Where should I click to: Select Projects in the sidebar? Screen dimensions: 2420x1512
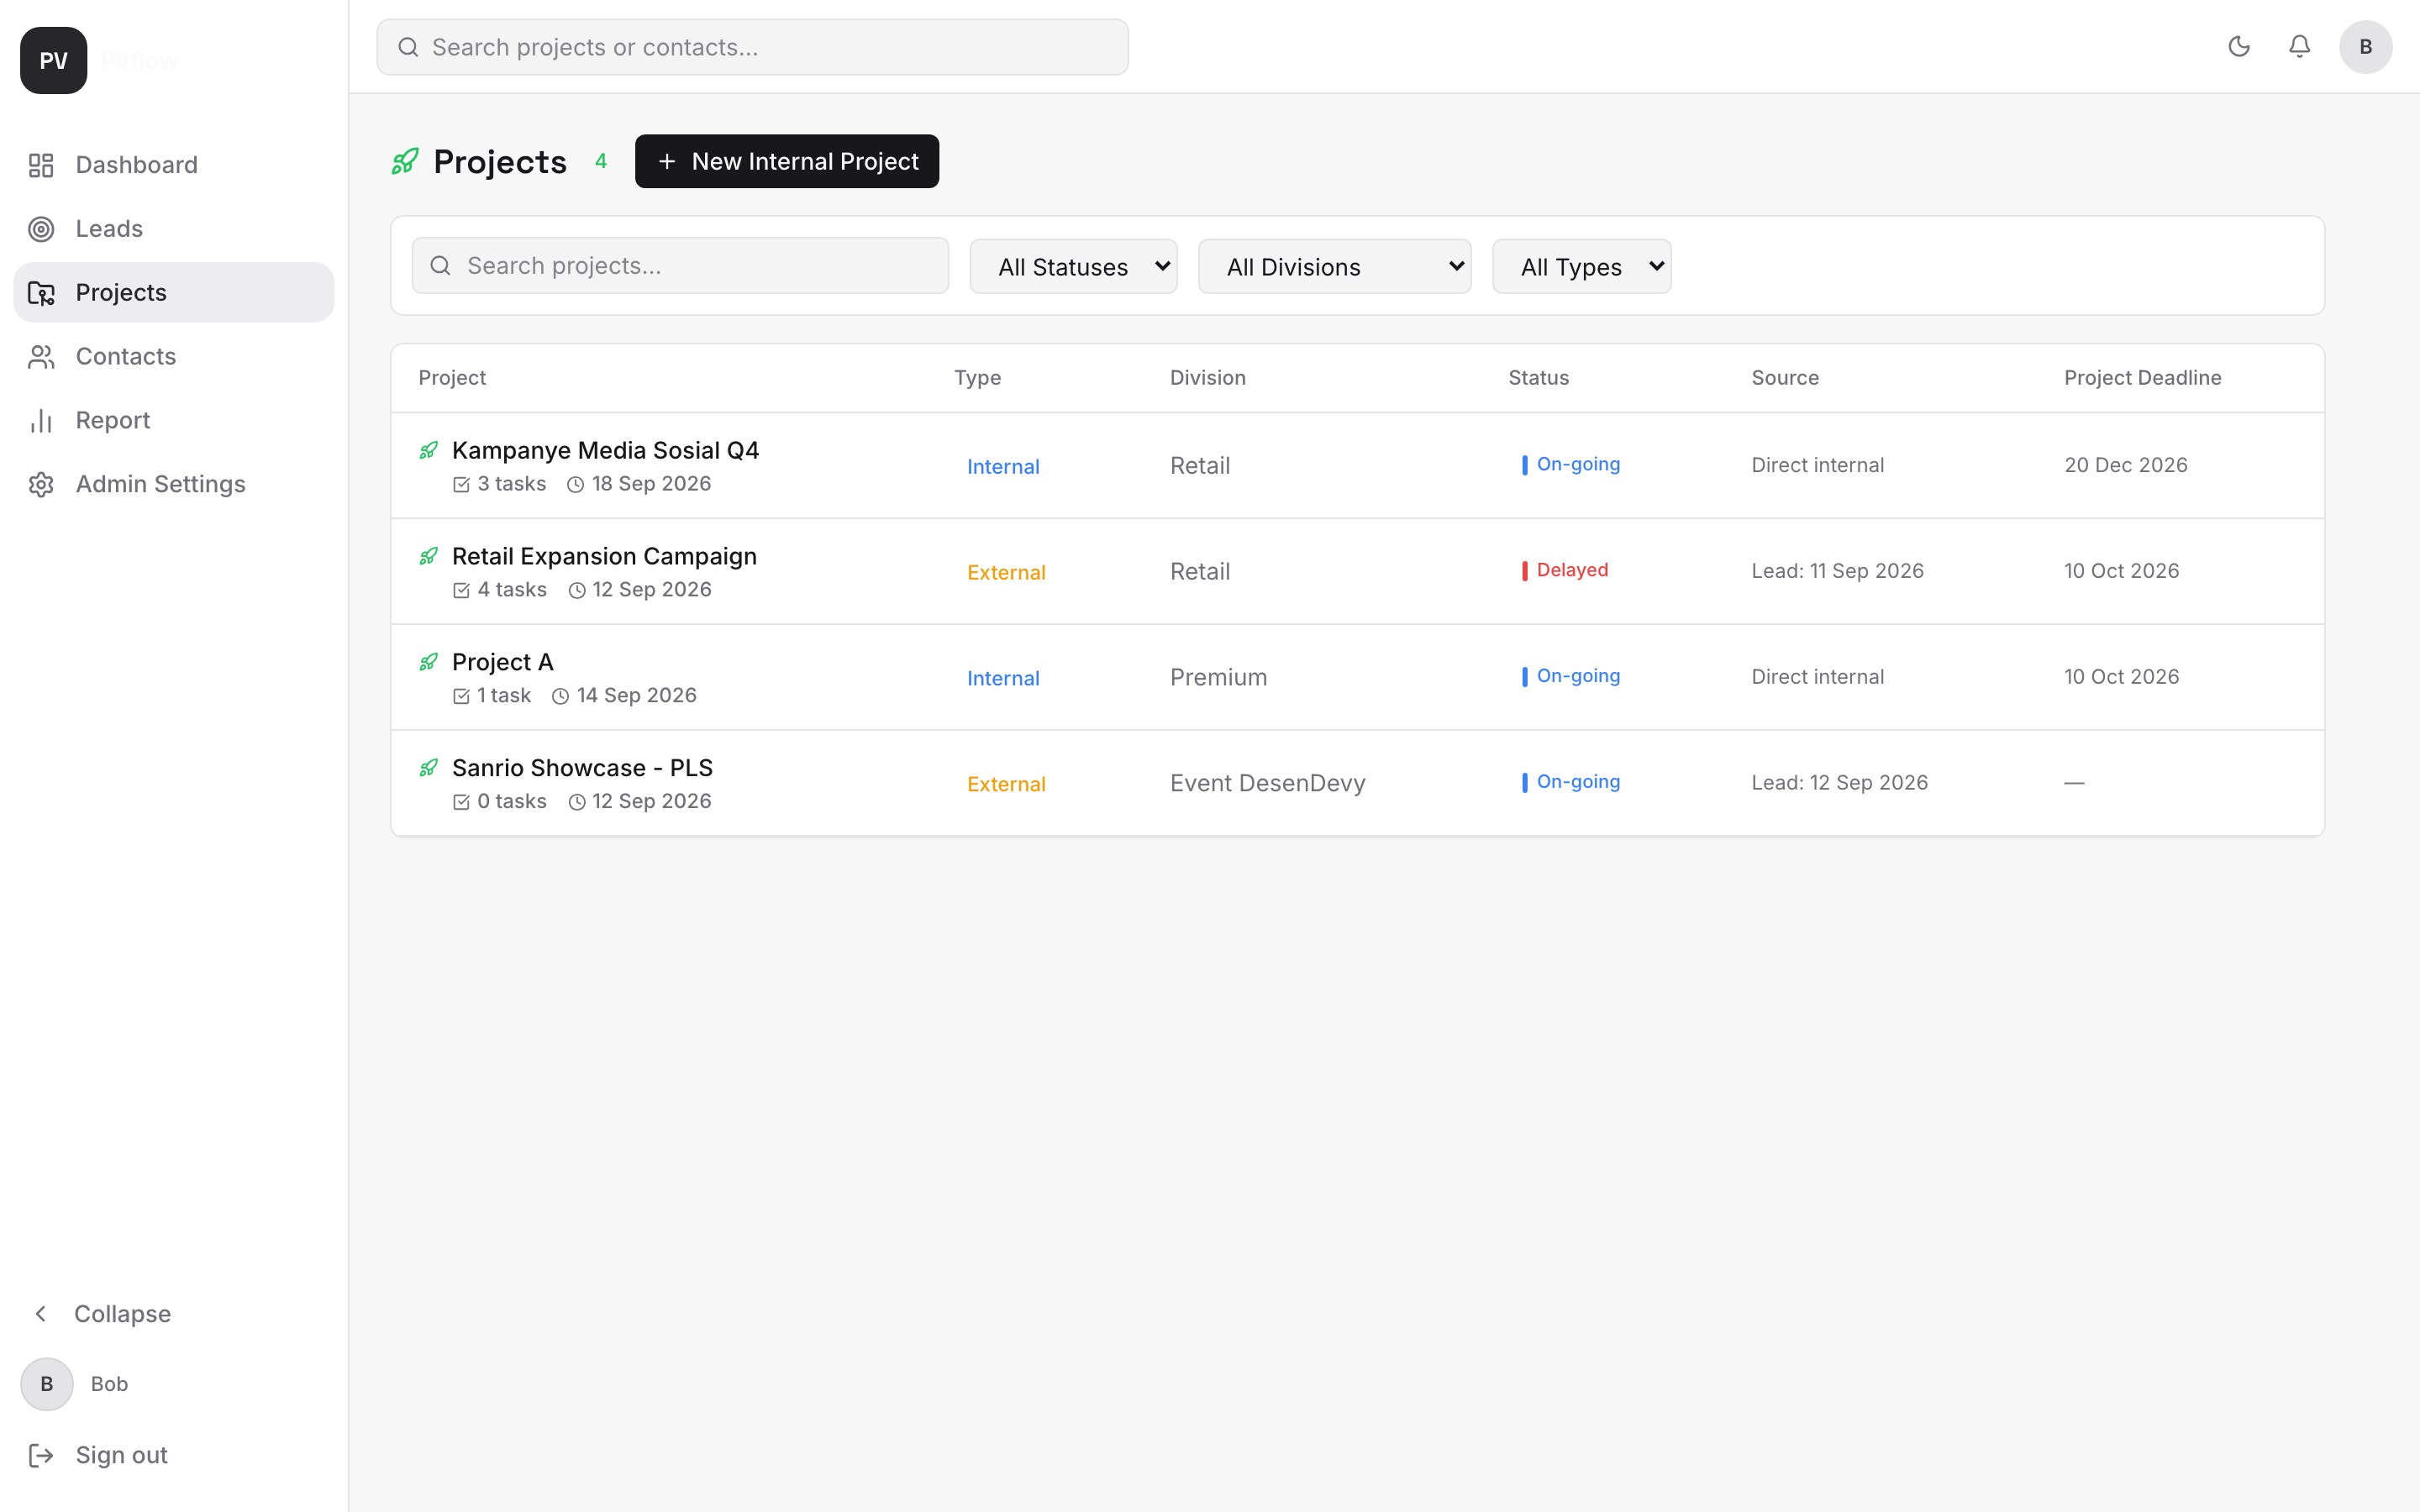pyautogui.click(x=174, y=293)
